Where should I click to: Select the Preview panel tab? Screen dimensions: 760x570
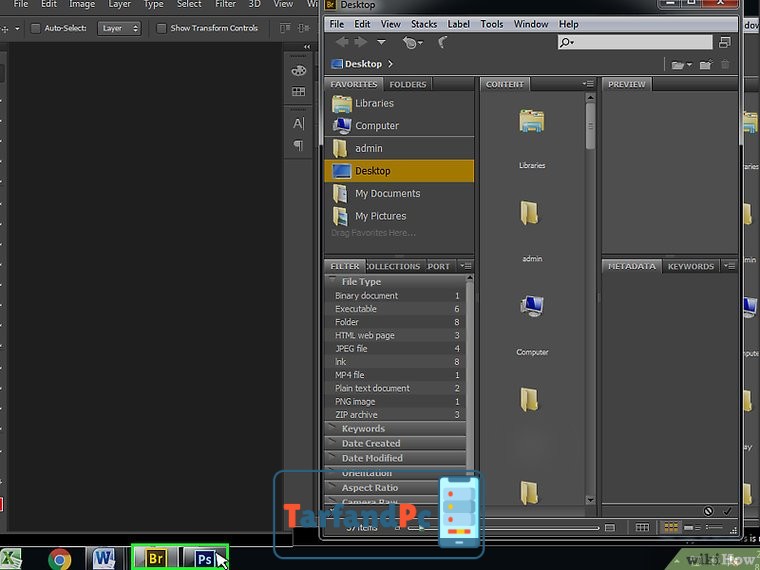627,84
